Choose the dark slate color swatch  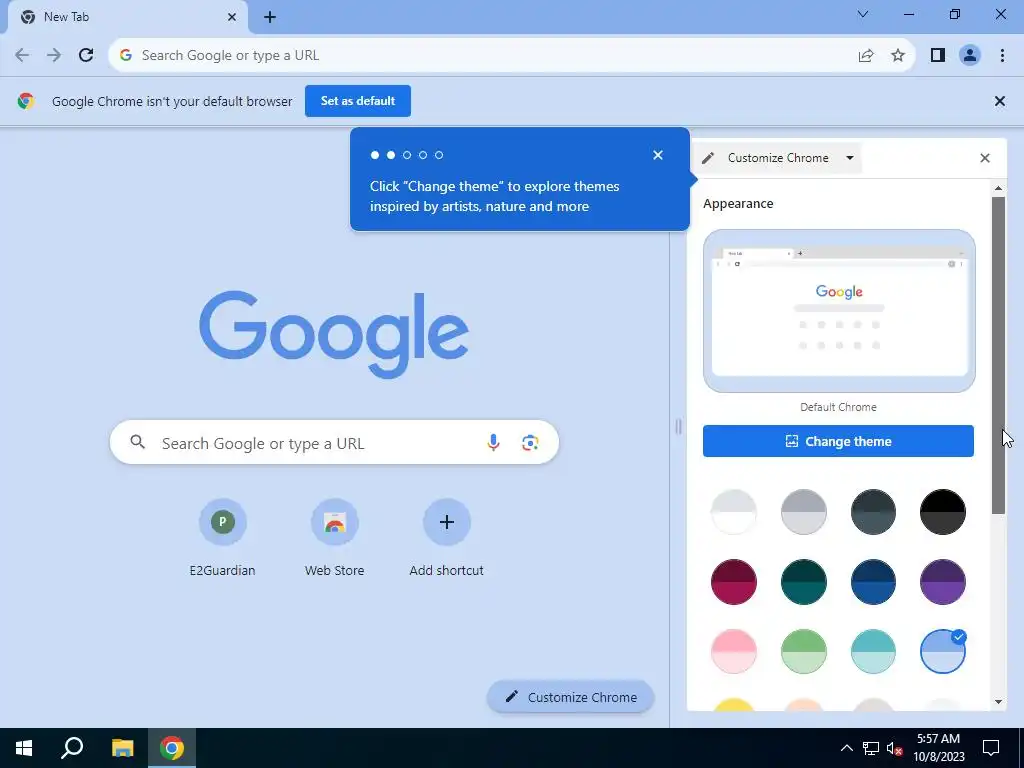click(873, 512)
